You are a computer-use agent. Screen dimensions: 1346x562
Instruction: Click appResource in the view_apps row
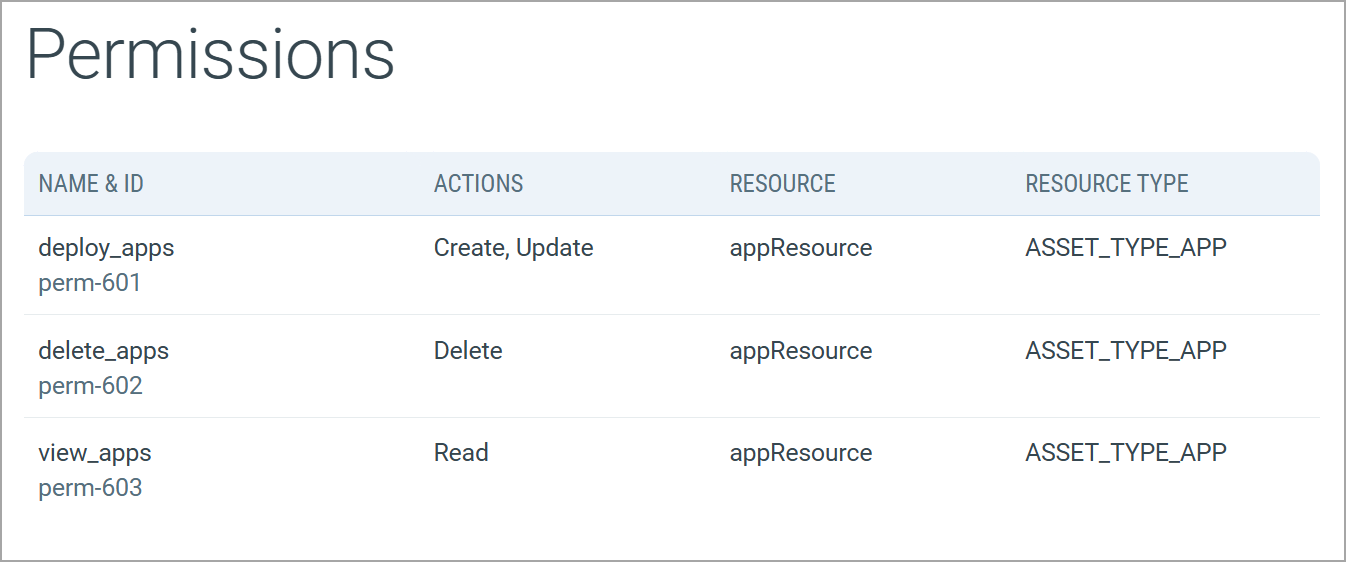tap(800, 453)
